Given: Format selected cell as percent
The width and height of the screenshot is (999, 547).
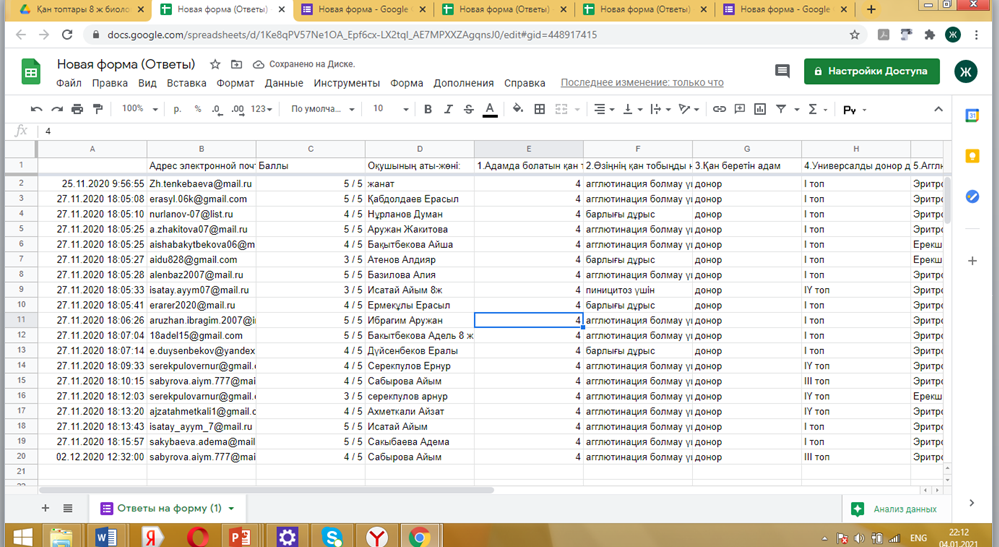Looking at the screenshot, I should tap(198, 110).
